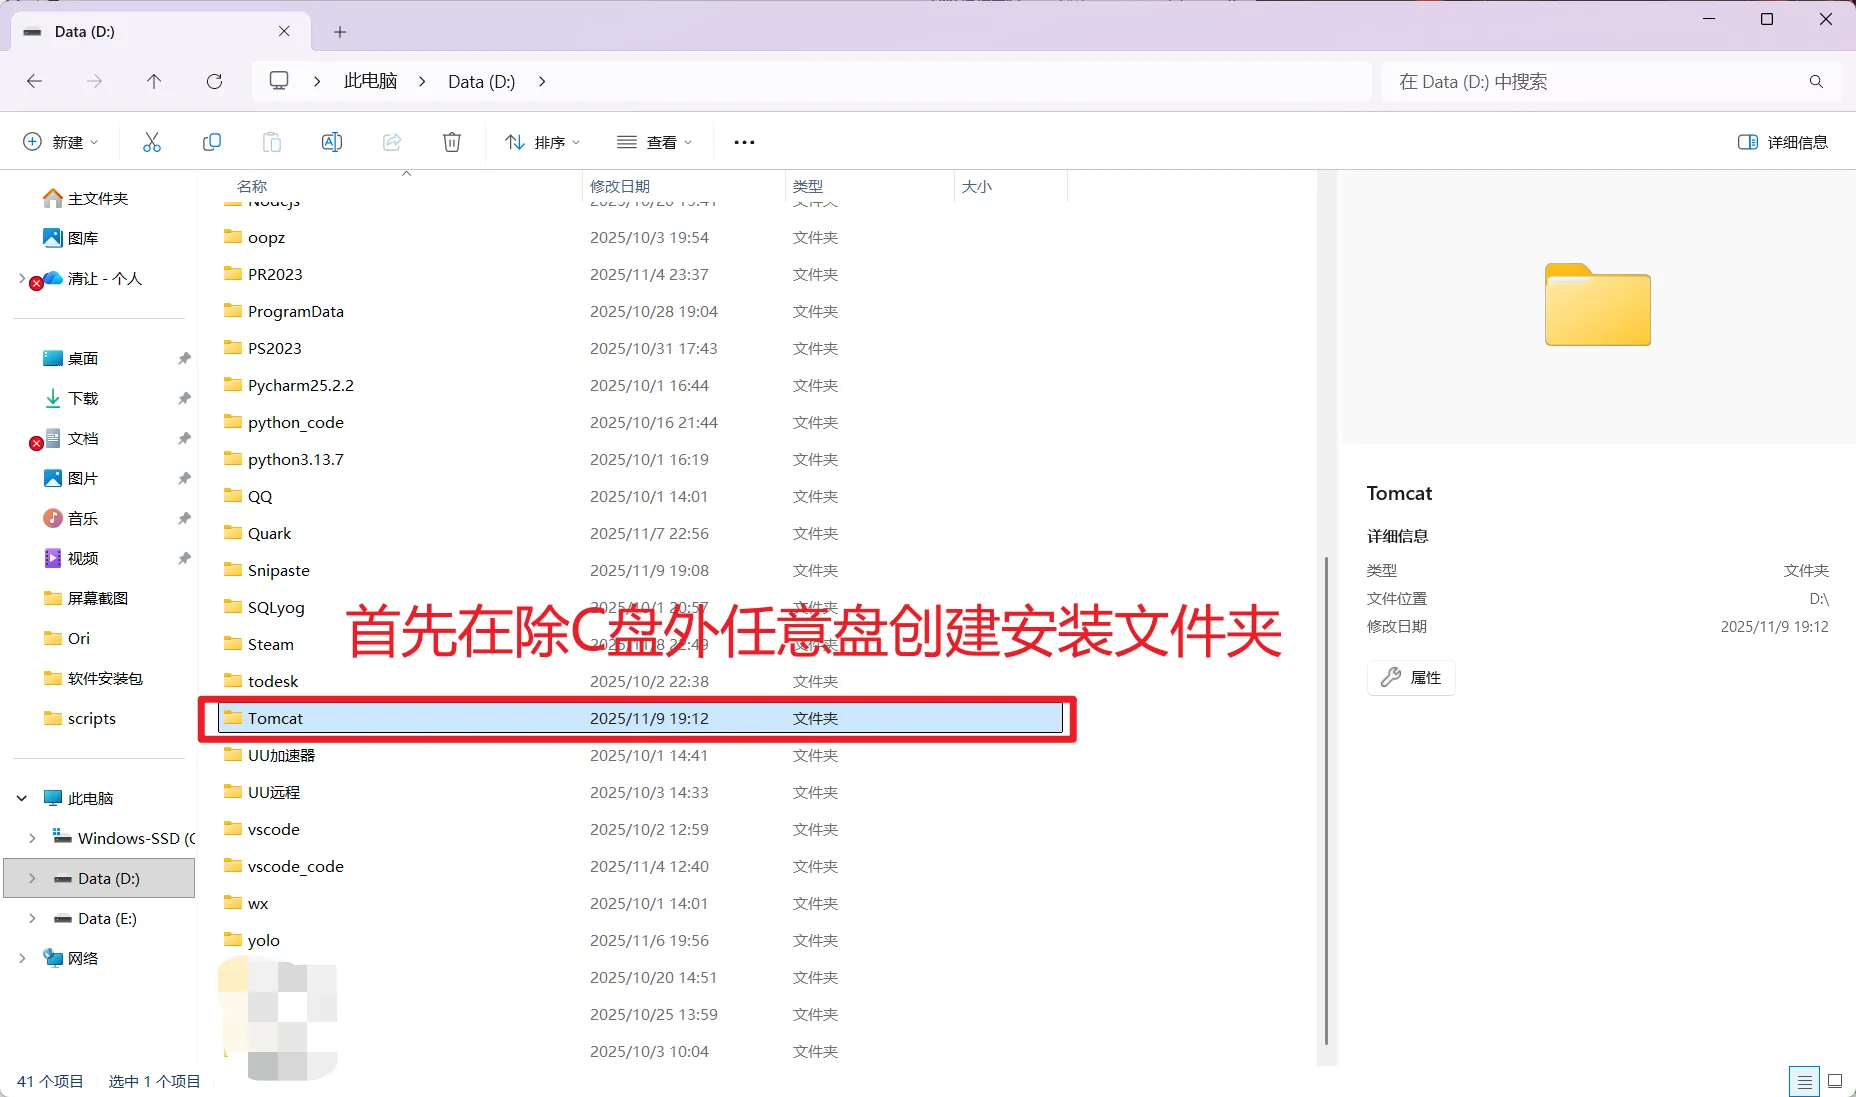The image size is (1856, 1097).
Task: Select the ProgramData folder
Action: 283,311
